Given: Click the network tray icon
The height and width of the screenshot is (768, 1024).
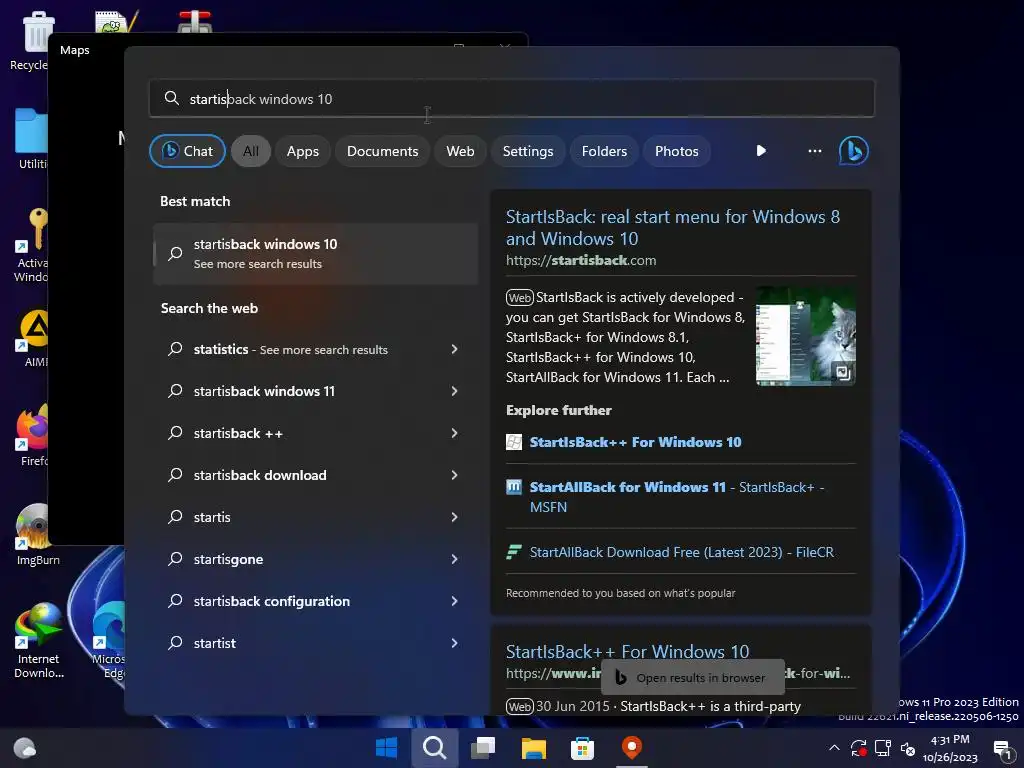Looking at the screenshot, I should (x=883, y=748).
